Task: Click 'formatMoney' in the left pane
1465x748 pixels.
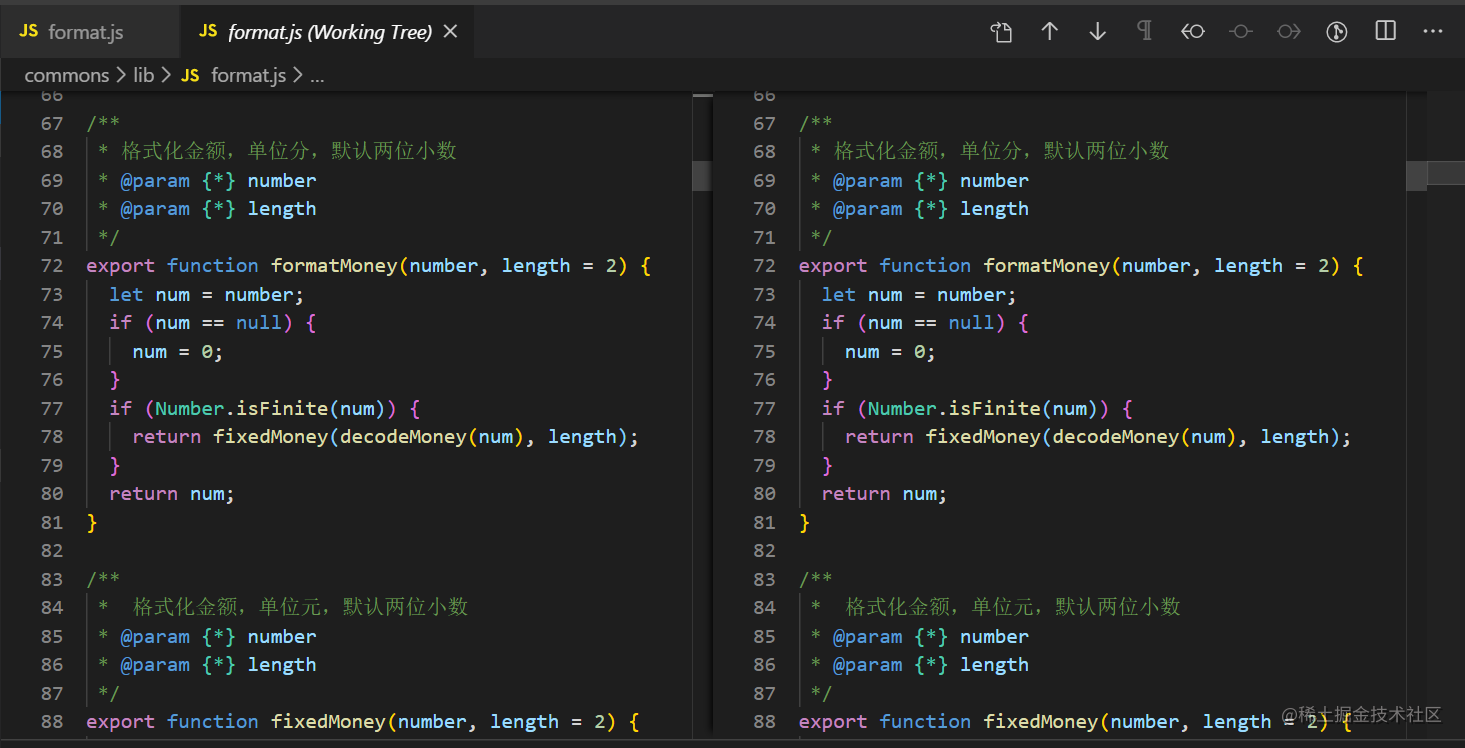Action: pyautogui.click(x=334, y=266)
